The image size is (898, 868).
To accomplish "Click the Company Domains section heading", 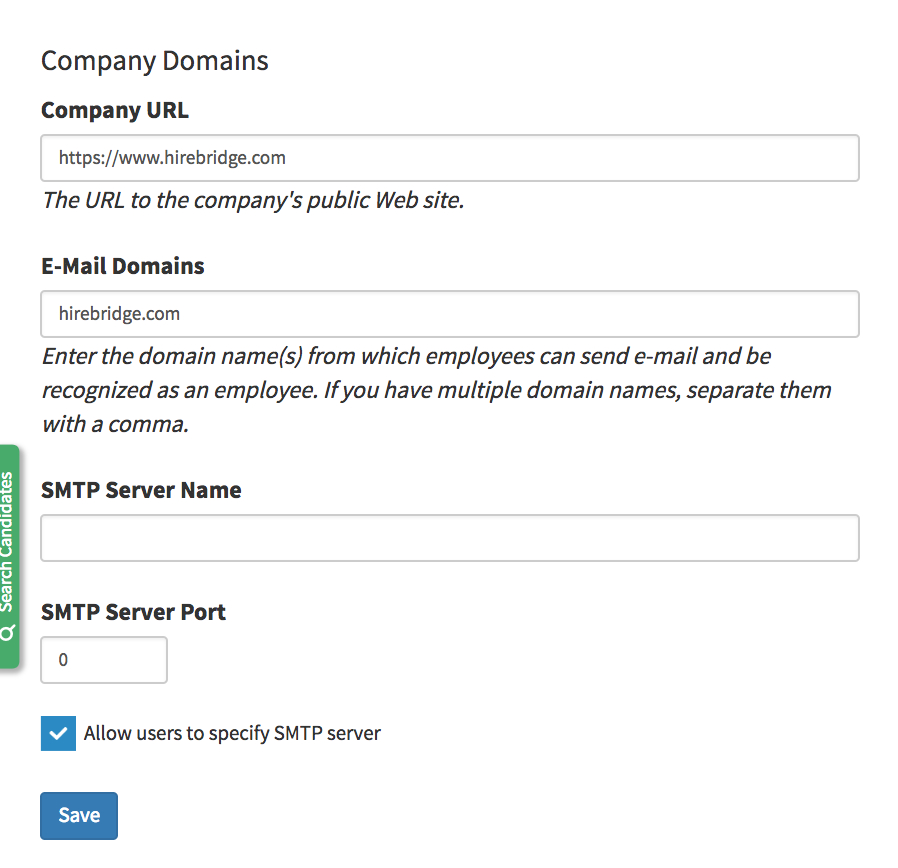I will (155, 61).
